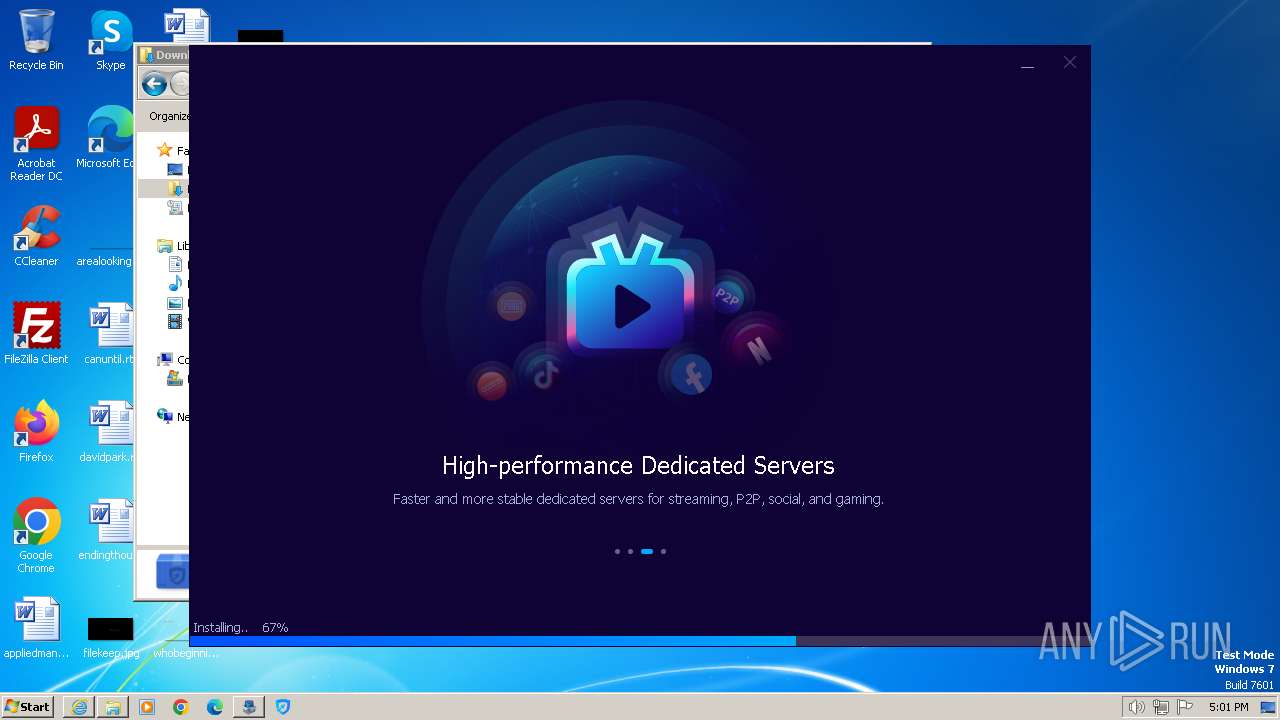Click the High-performance Dedicated Servers heading
Viewport: 1280px width, 720px height.
tap(638, 466)
